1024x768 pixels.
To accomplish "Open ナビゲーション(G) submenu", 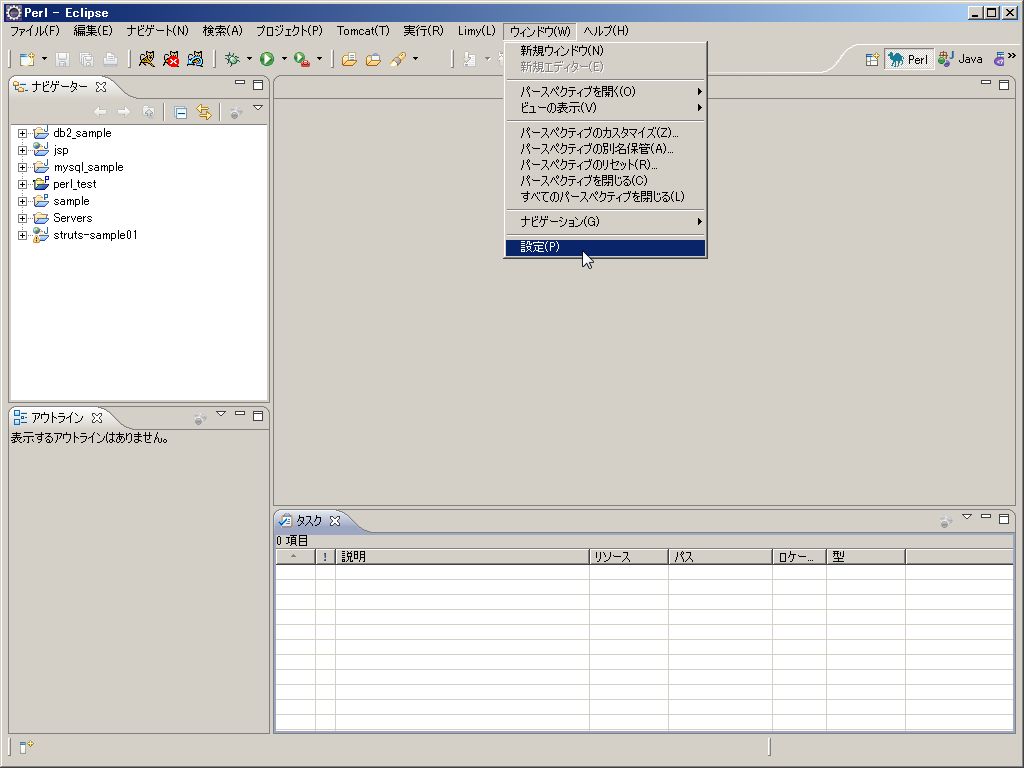I will point(605,222).
